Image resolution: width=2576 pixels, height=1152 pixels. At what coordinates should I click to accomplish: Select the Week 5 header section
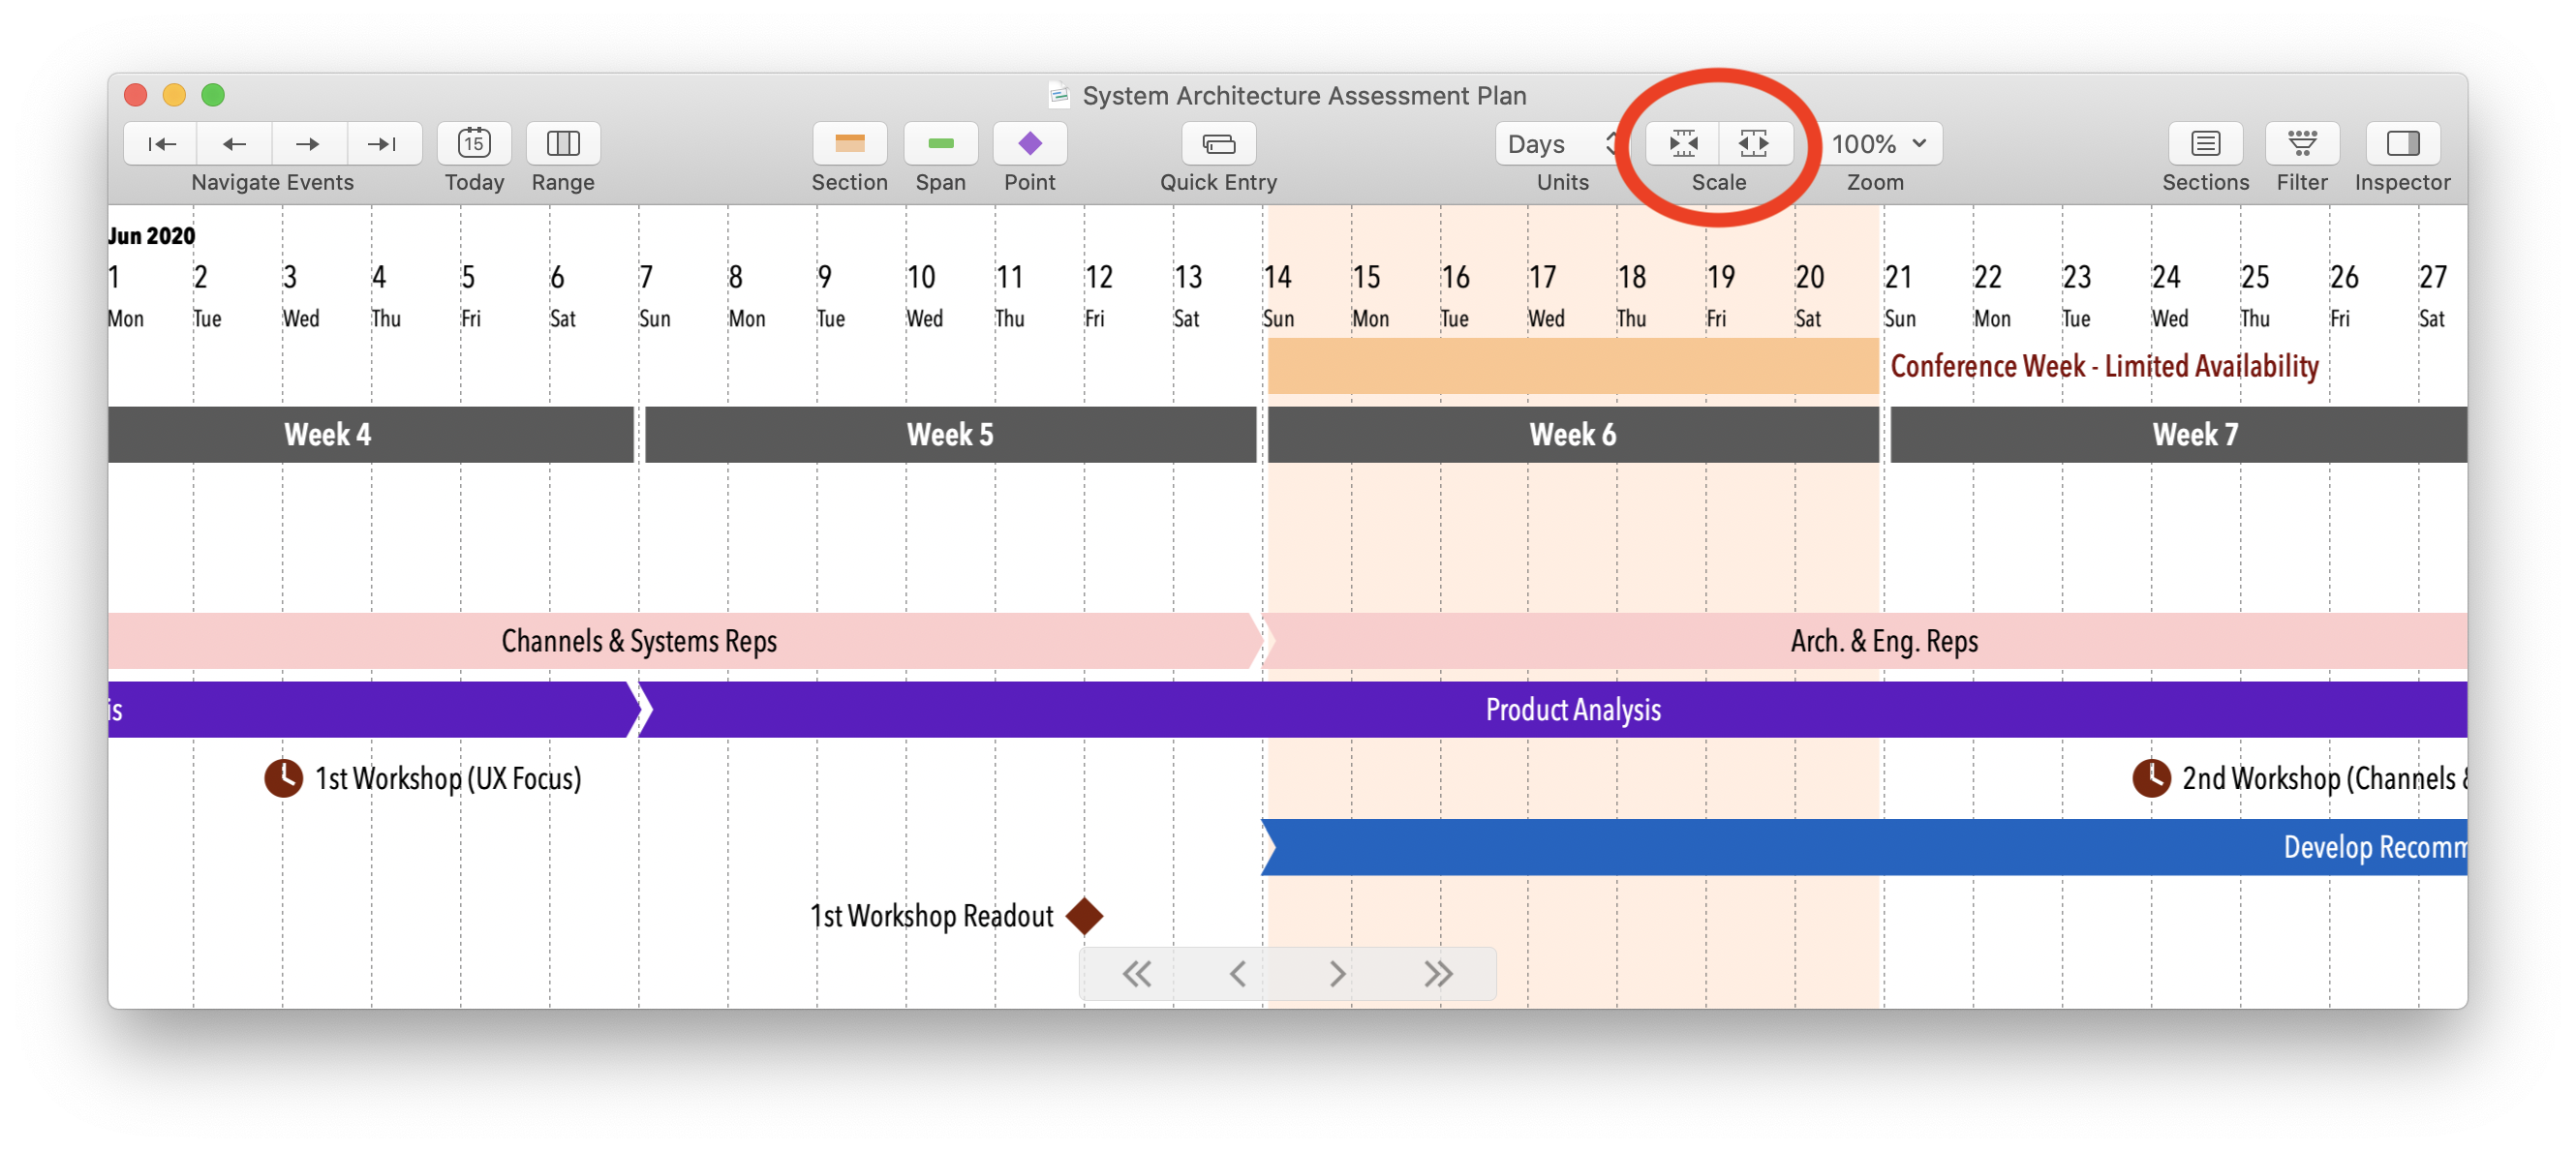click(x=951, y=436)
